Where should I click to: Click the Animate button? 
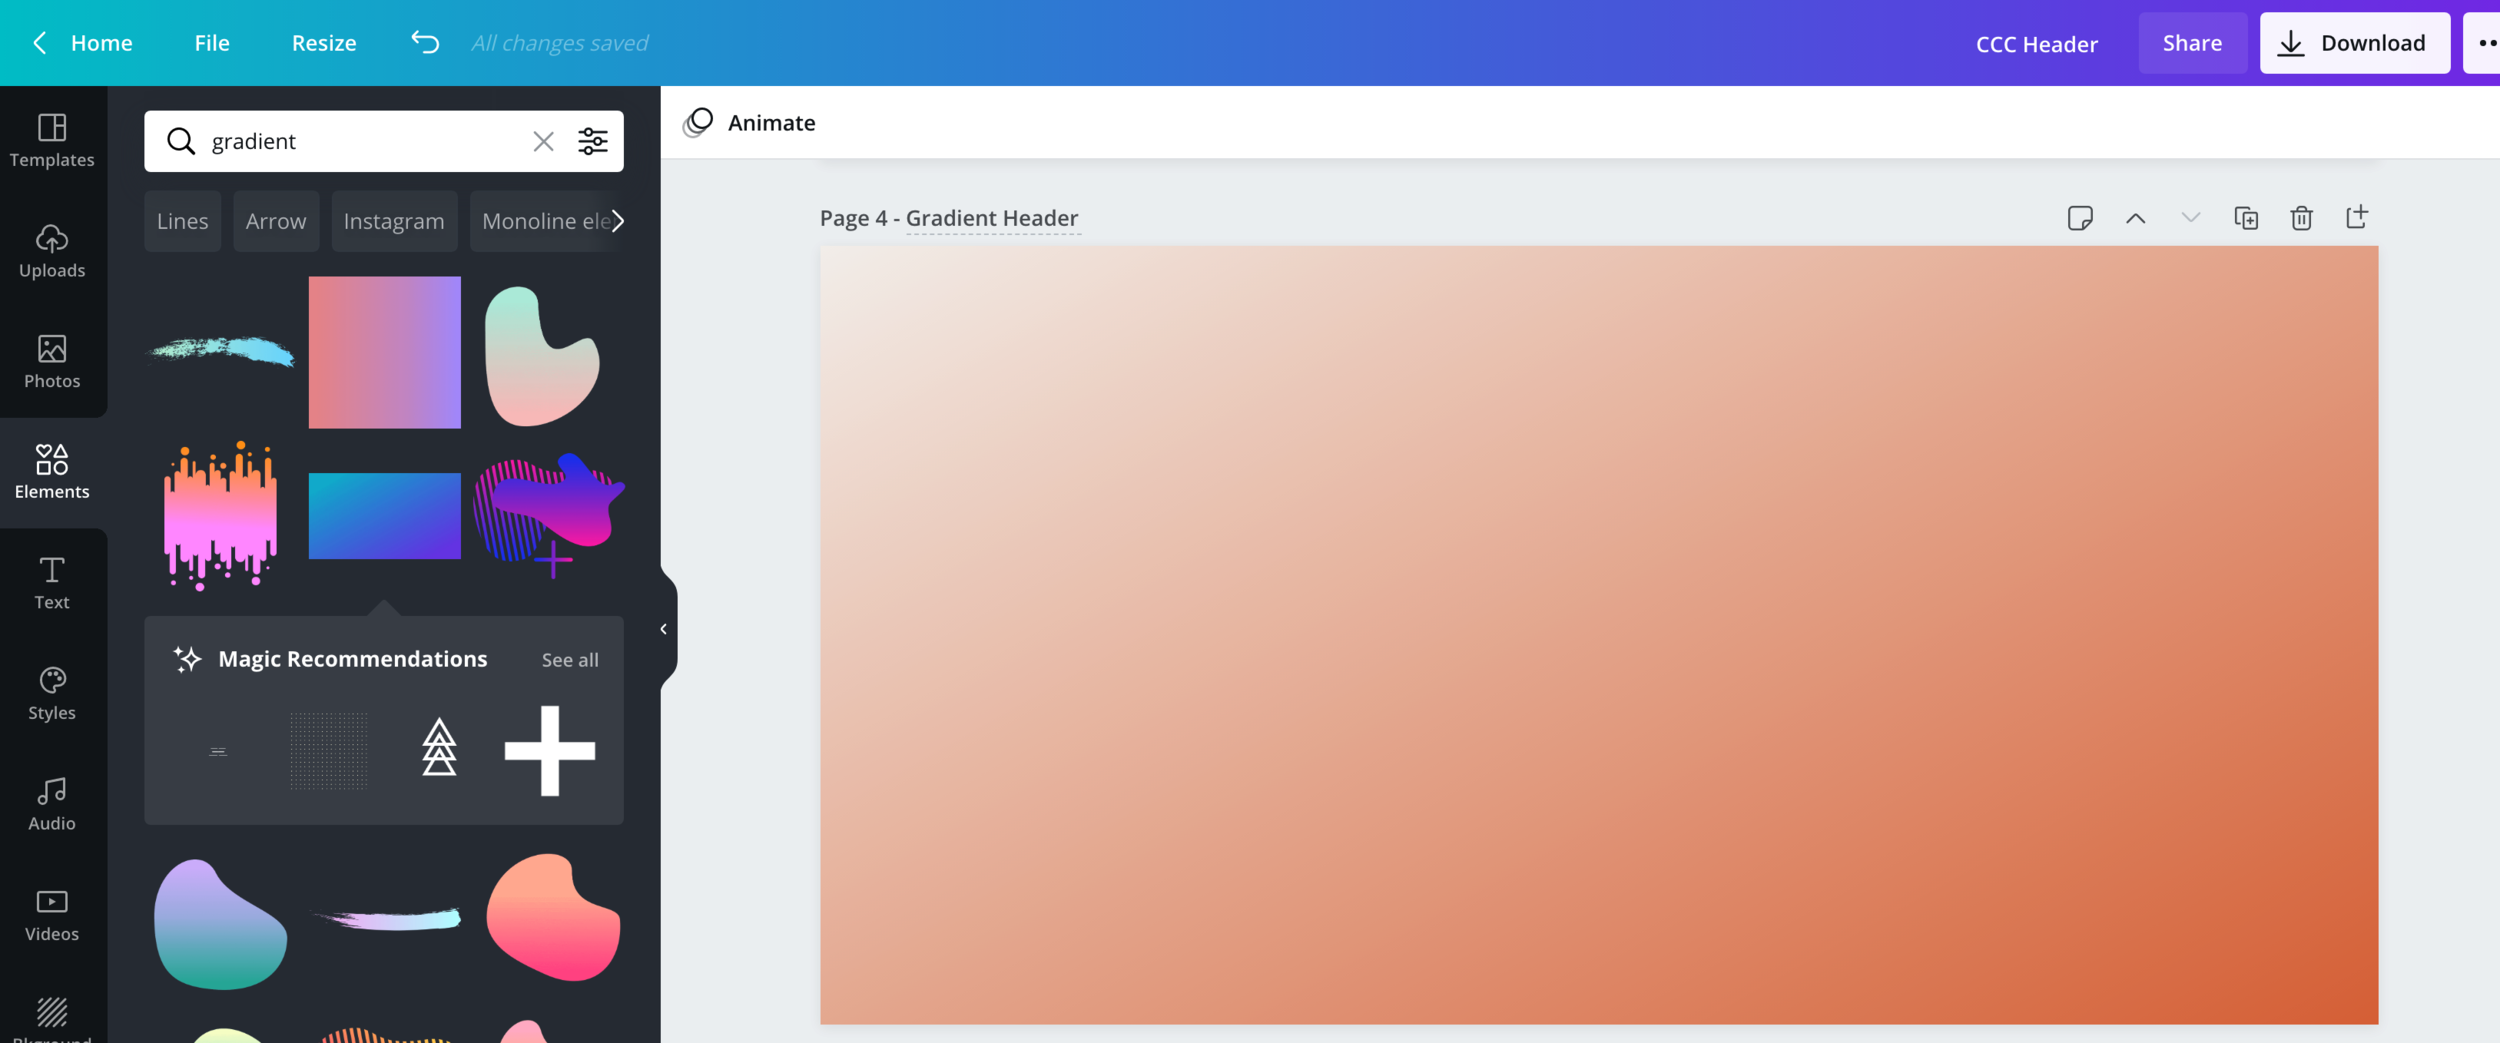click(750, 122)
